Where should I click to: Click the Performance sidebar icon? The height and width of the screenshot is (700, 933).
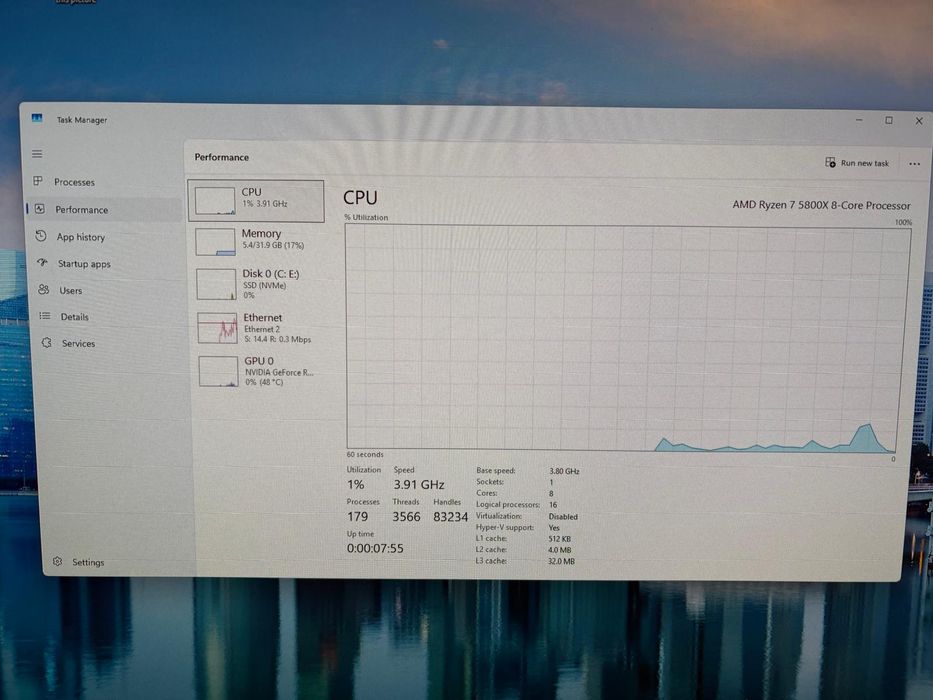(40, 208)
